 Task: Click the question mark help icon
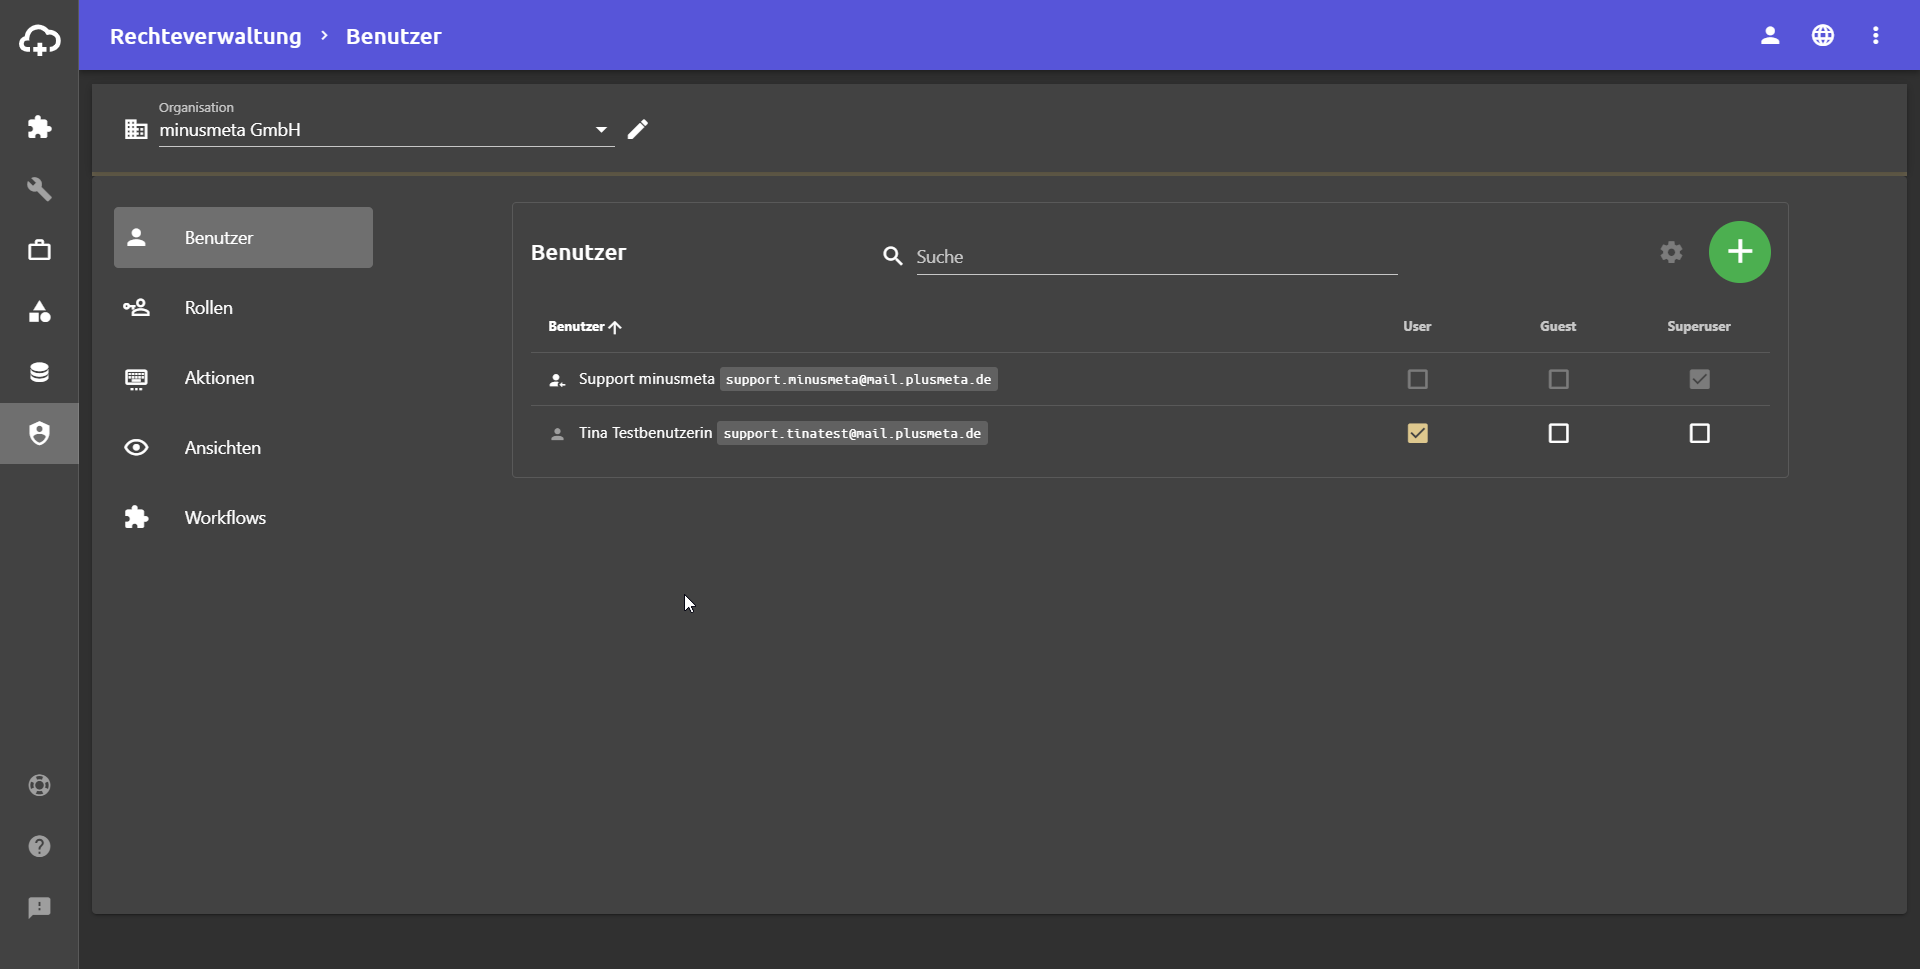tap(39, 846)
